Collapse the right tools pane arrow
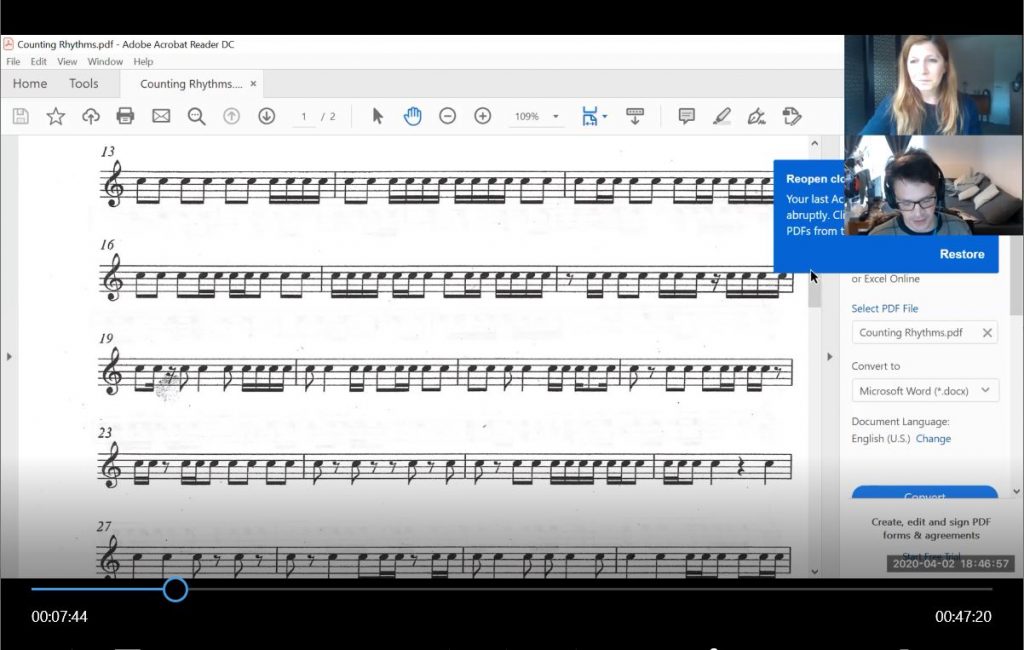 pos(829,357)
